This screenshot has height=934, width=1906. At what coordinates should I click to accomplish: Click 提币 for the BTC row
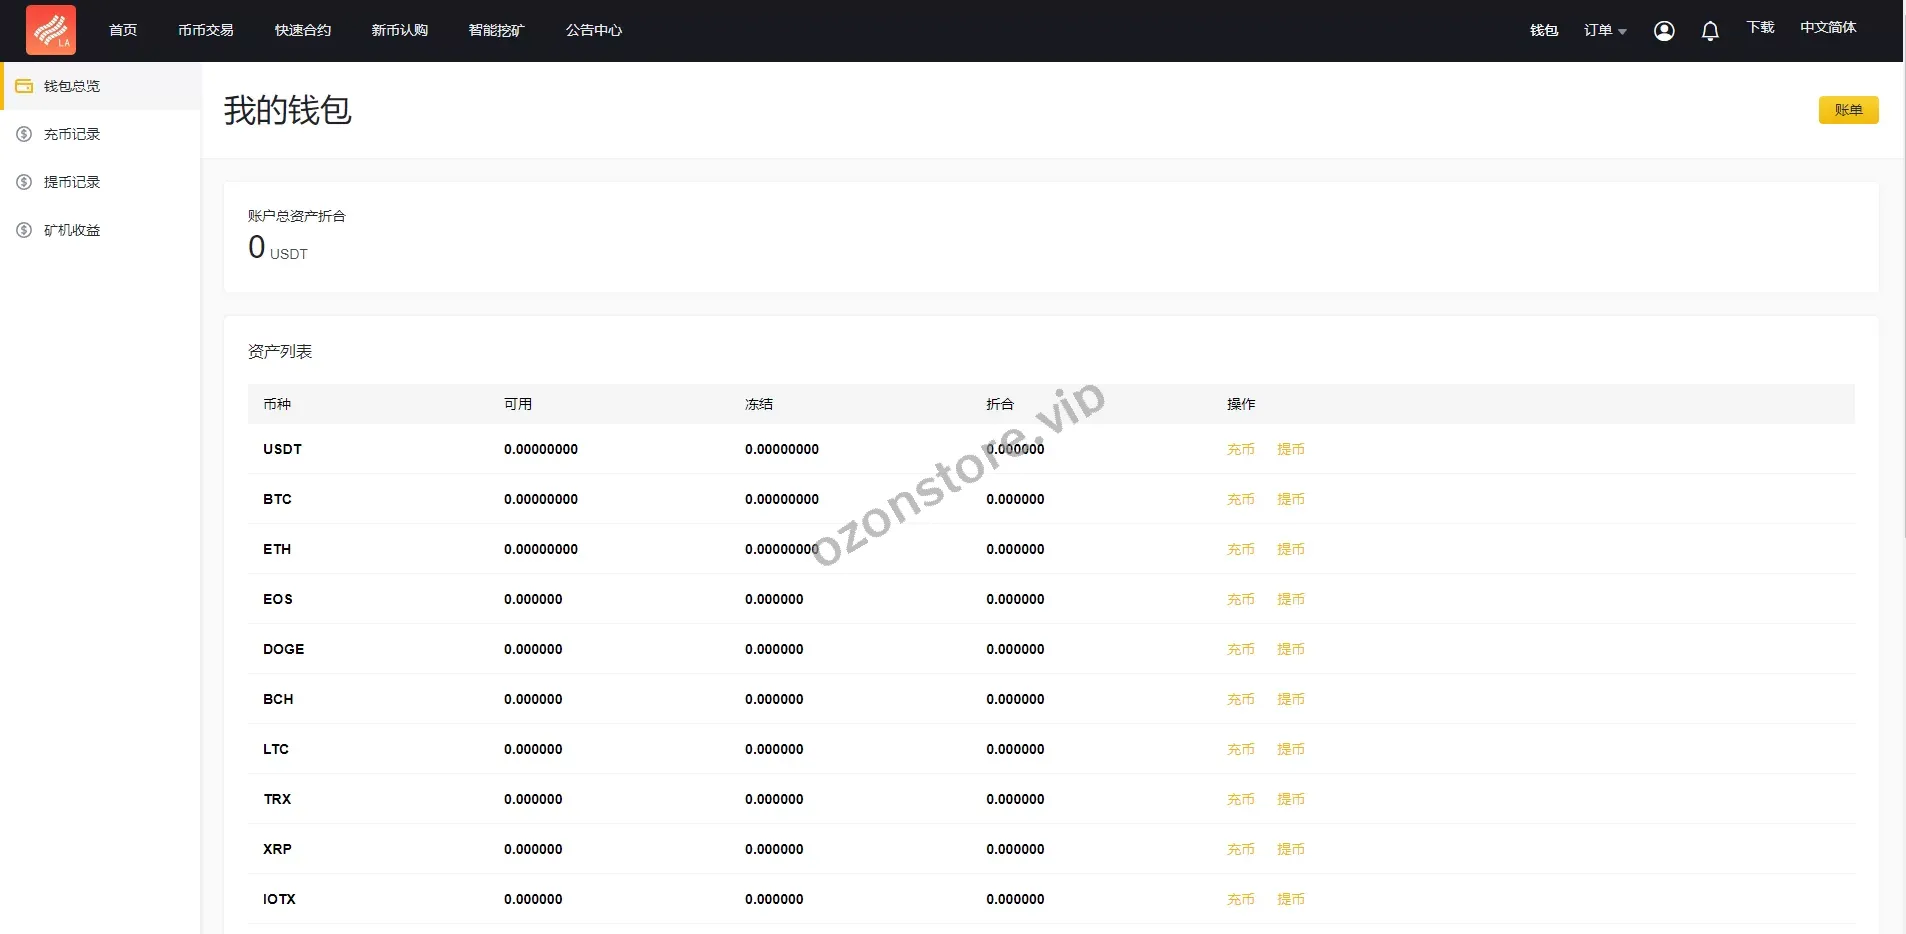click(1290, 499)
